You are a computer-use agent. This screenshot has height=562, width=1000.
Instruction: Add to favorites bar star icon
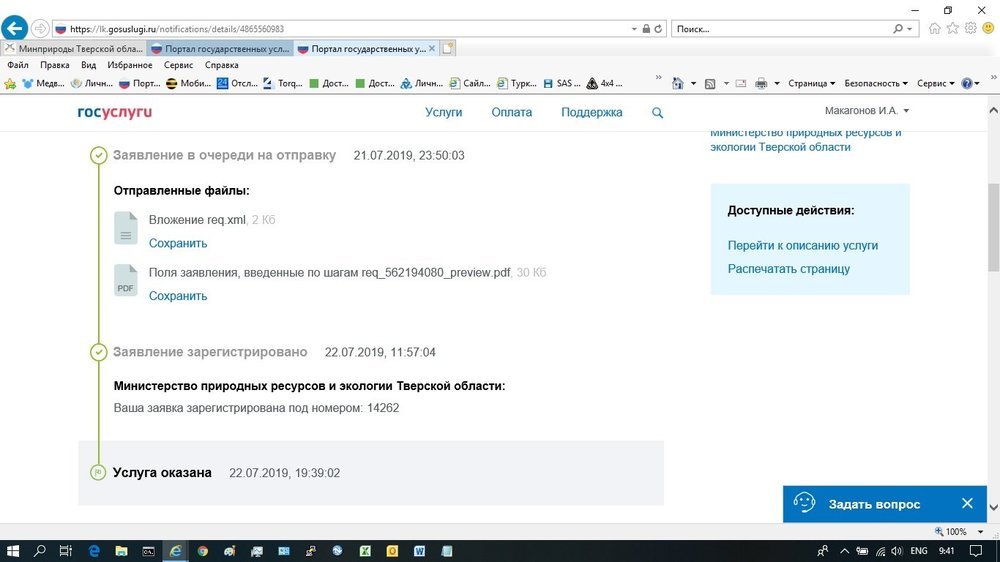10,84
